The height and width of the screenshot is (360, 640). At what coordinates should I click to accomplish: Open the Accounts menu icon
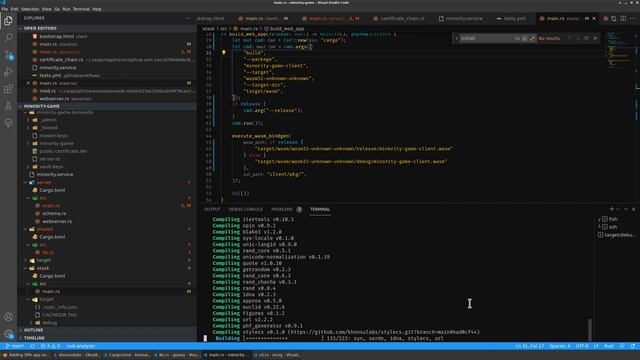[9, 317]
